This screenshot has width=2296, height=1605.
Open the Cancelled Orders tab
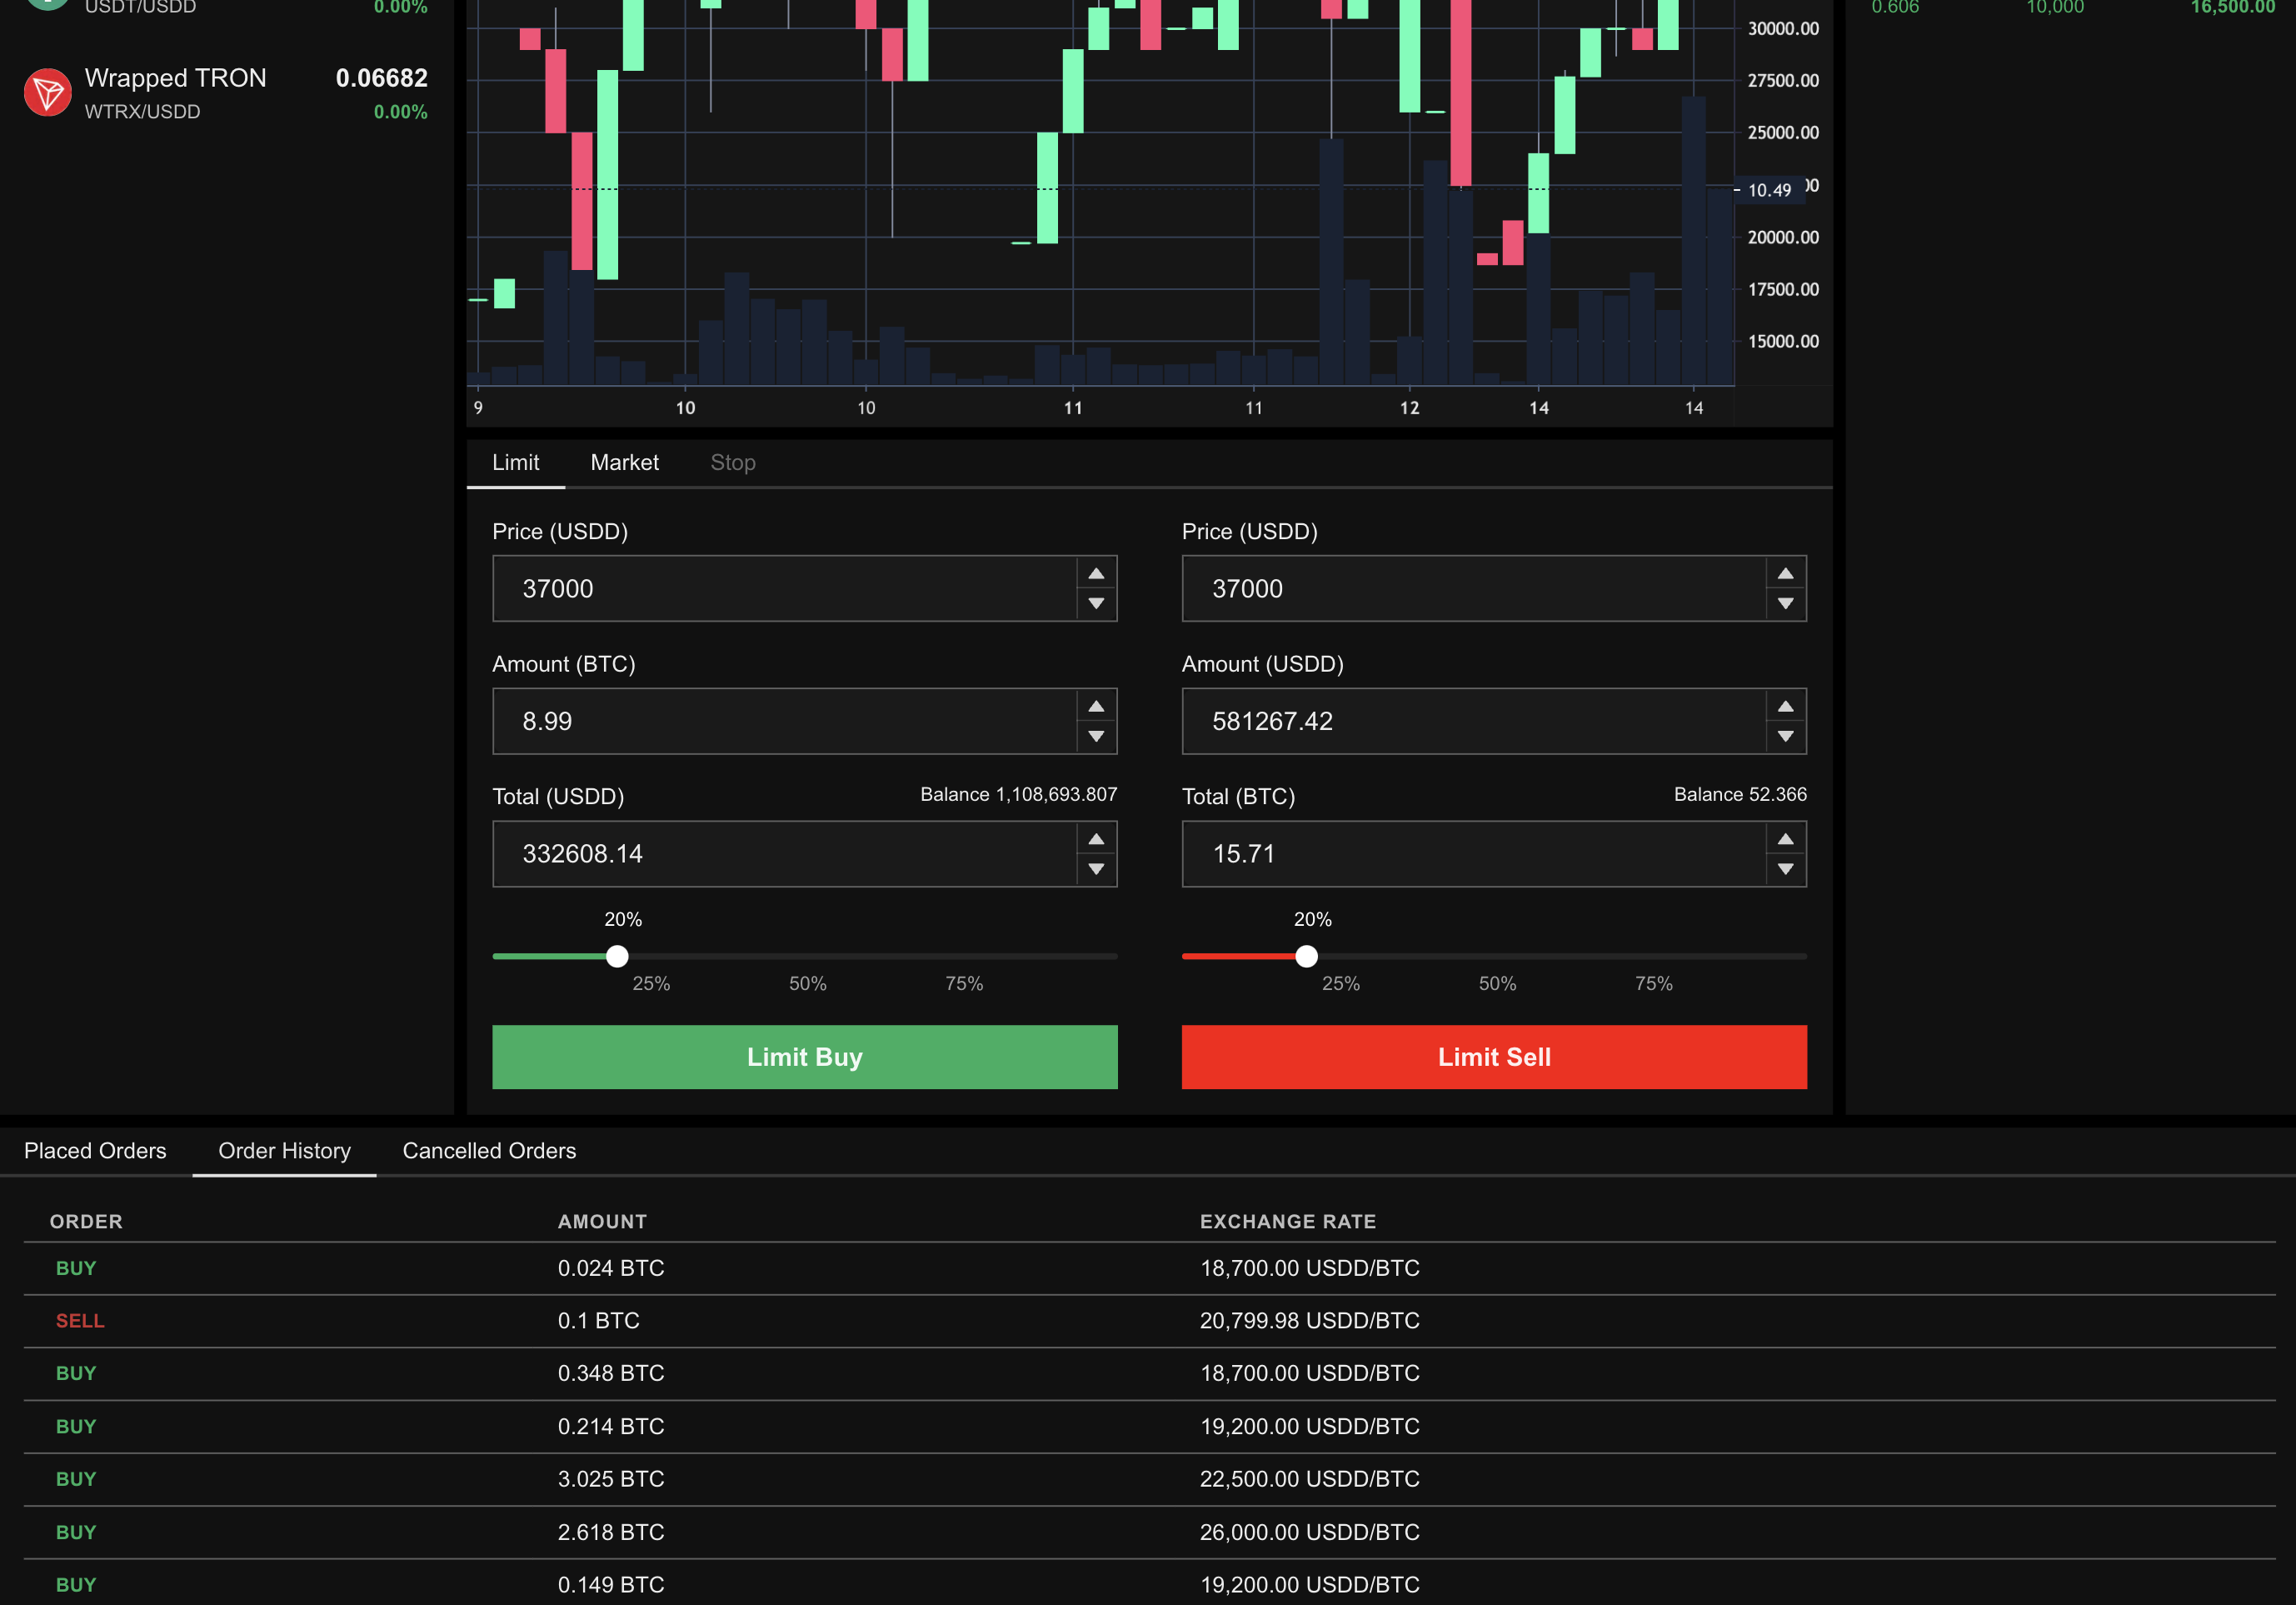[x=489, y=1150]
